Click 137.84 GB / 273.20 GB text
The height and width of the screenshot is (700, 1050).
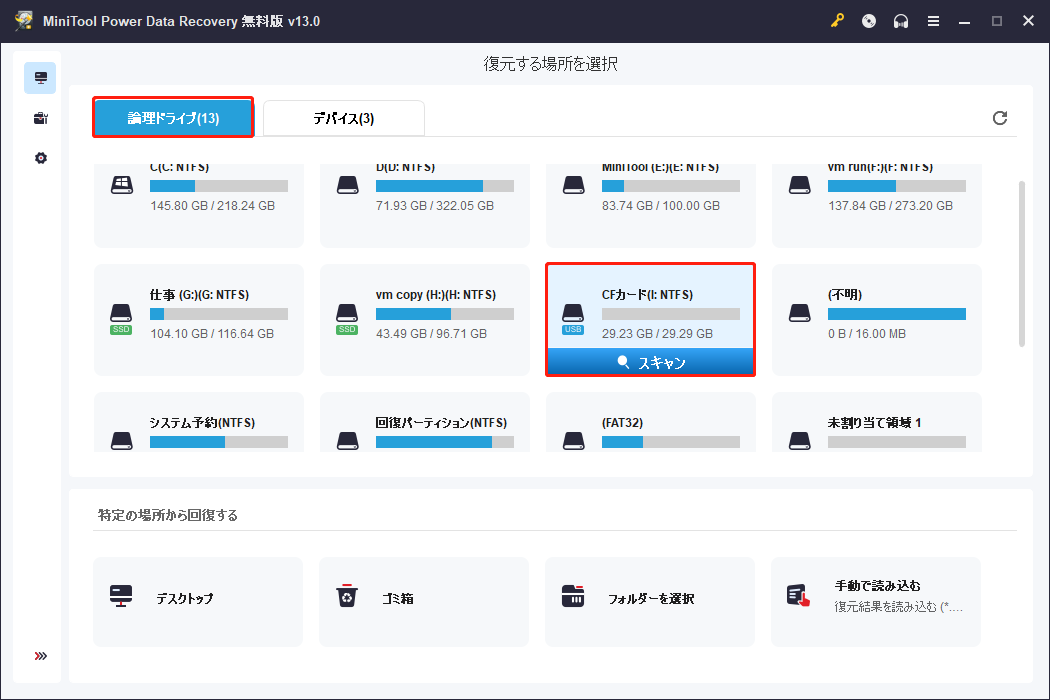click(891, 206)
